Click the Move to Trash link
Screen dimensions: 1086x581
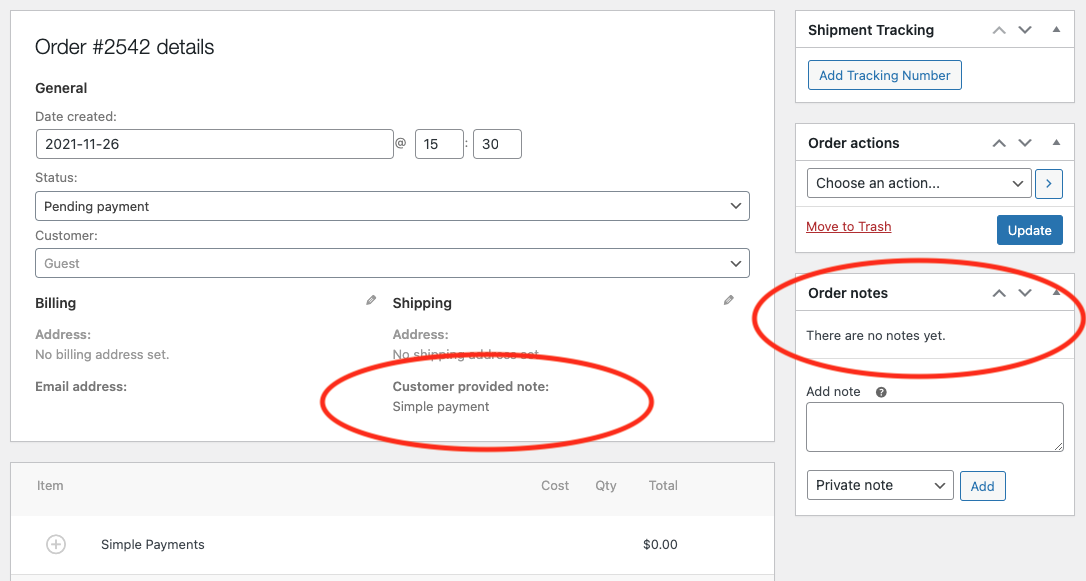(848, 226)
